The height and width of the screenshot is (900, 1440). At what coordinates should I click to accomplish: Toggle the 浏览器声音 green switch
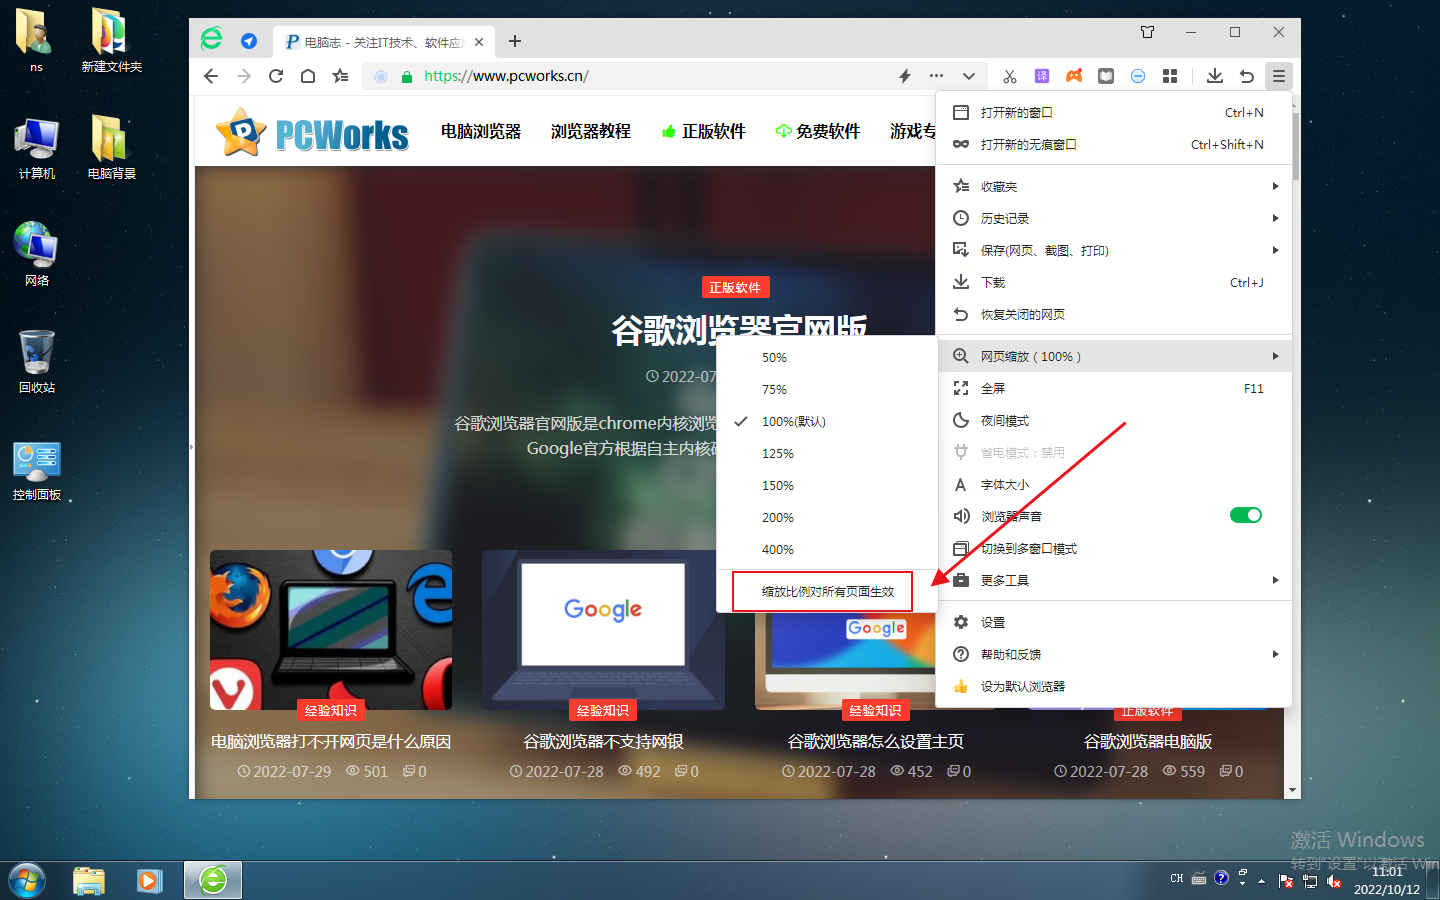pos(1245,515)
